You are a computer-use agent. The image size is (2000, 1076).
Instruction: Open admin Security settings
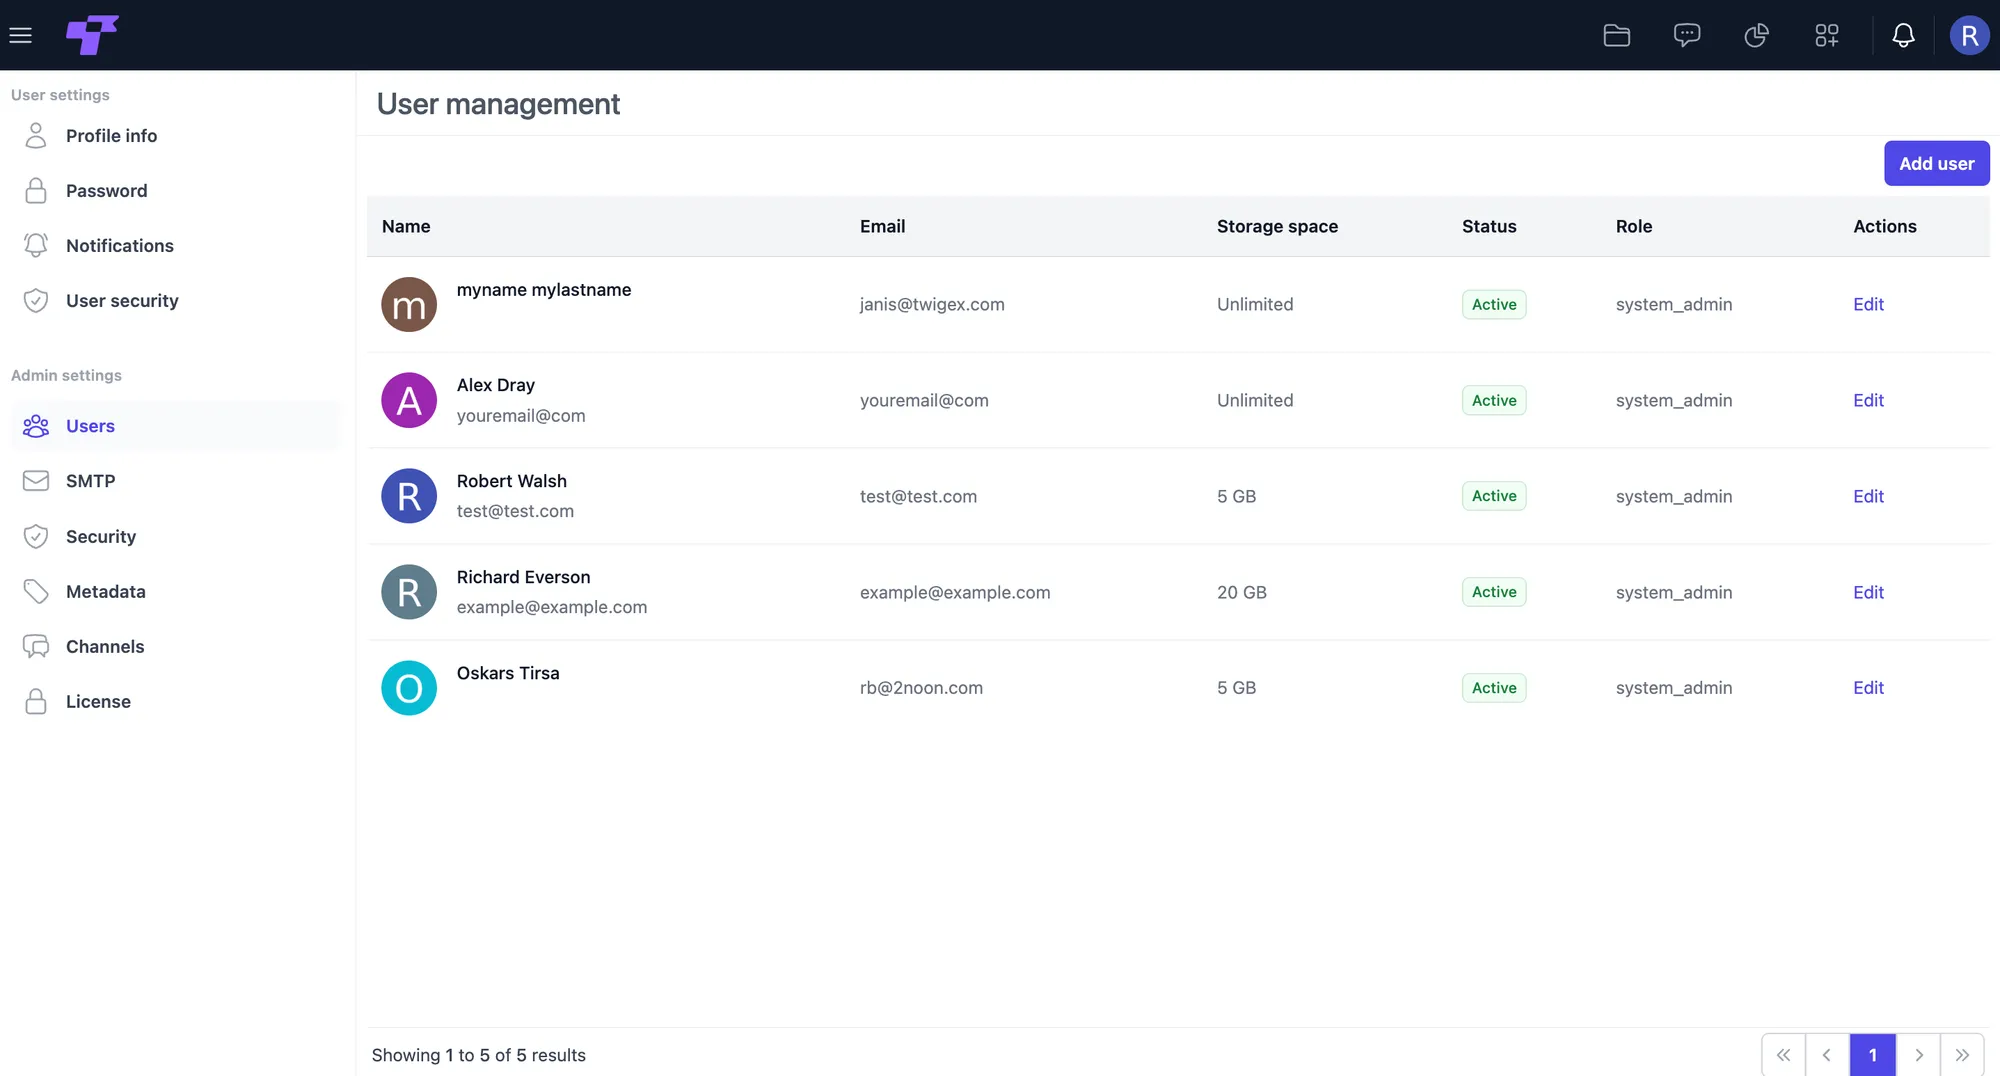click(x=176, y=537)
